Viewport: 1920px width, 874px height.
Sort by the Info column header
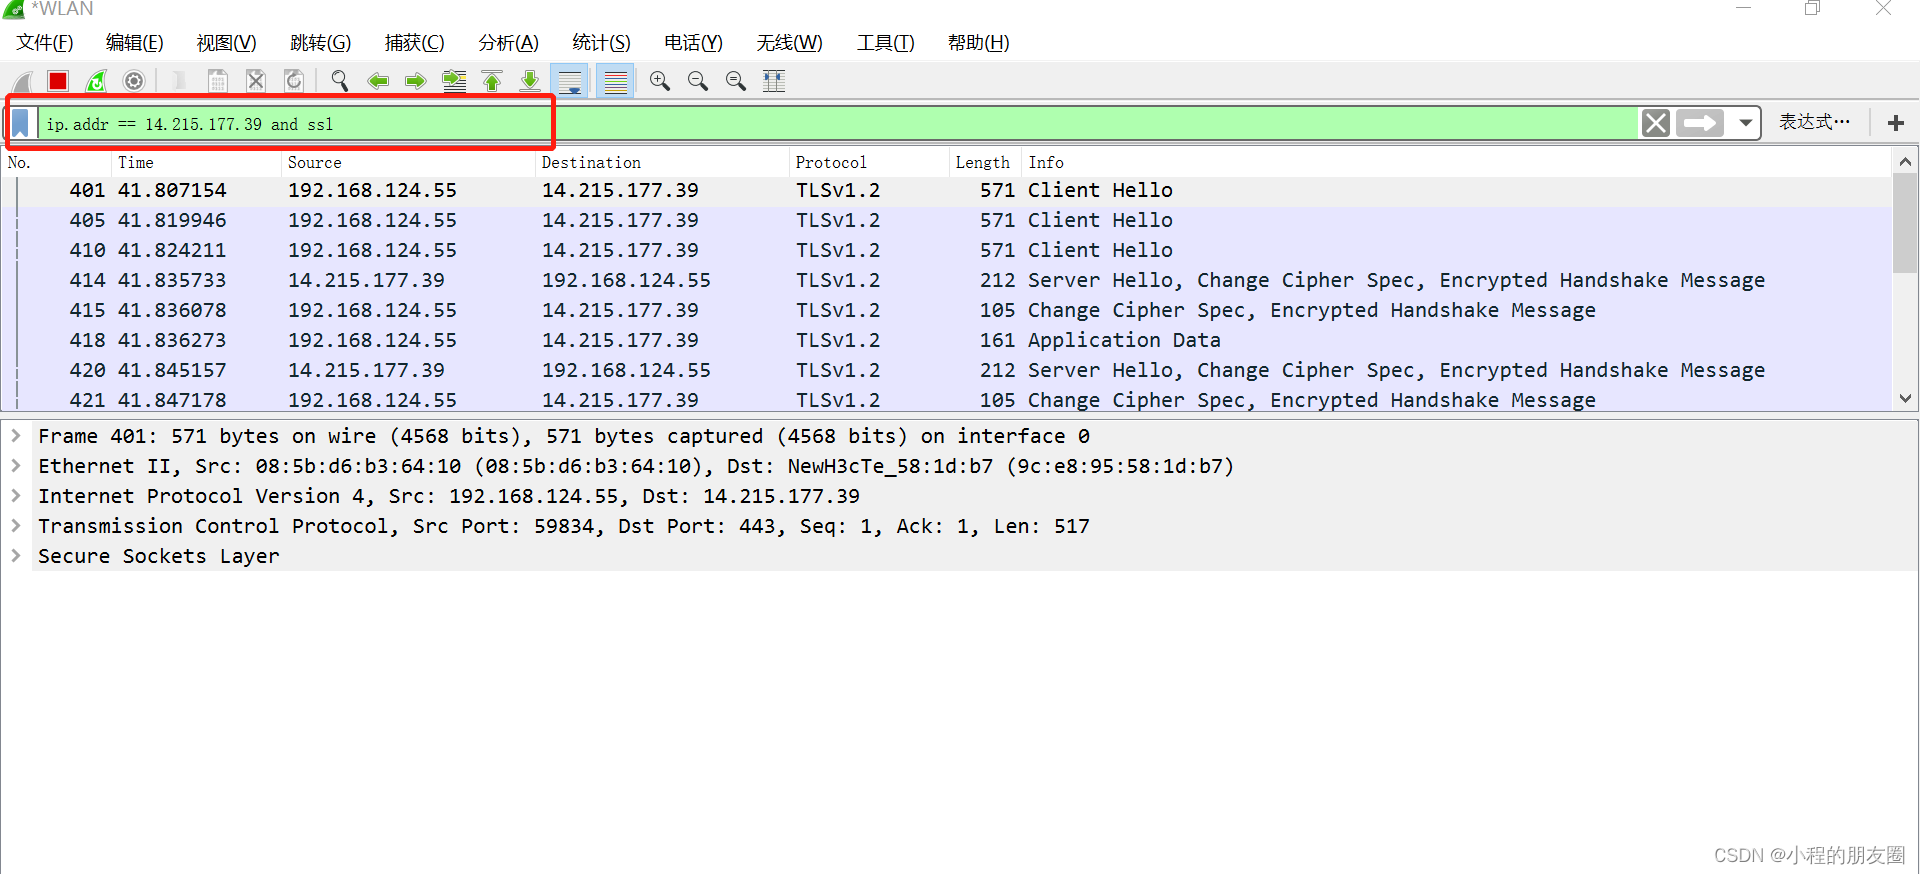click(1456, 162)
